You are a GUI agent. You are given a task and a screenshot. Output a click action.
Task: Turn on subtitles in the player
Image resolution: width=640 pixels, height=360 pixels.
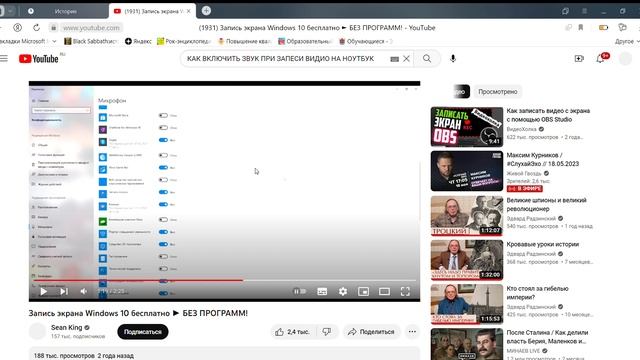tap(322, 291)
